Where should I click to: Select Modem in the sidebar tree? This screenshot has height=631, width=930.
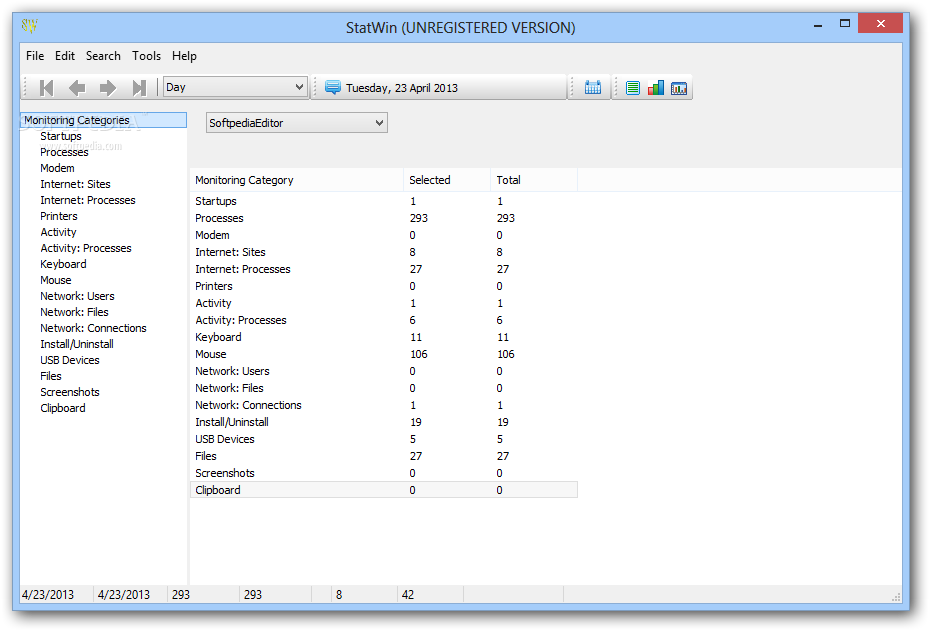[57, 168]
